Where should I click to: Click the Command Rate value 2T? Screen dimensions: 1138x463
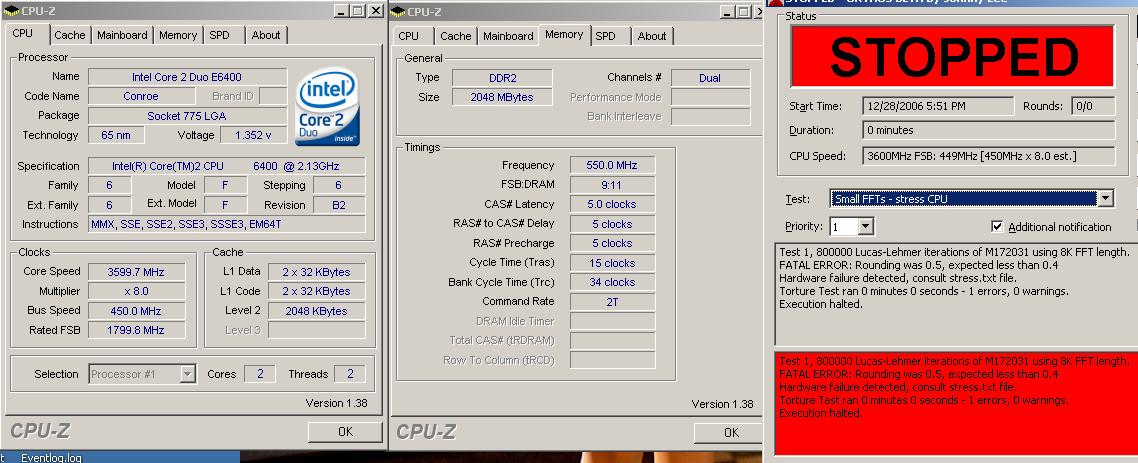coord(613,302)
